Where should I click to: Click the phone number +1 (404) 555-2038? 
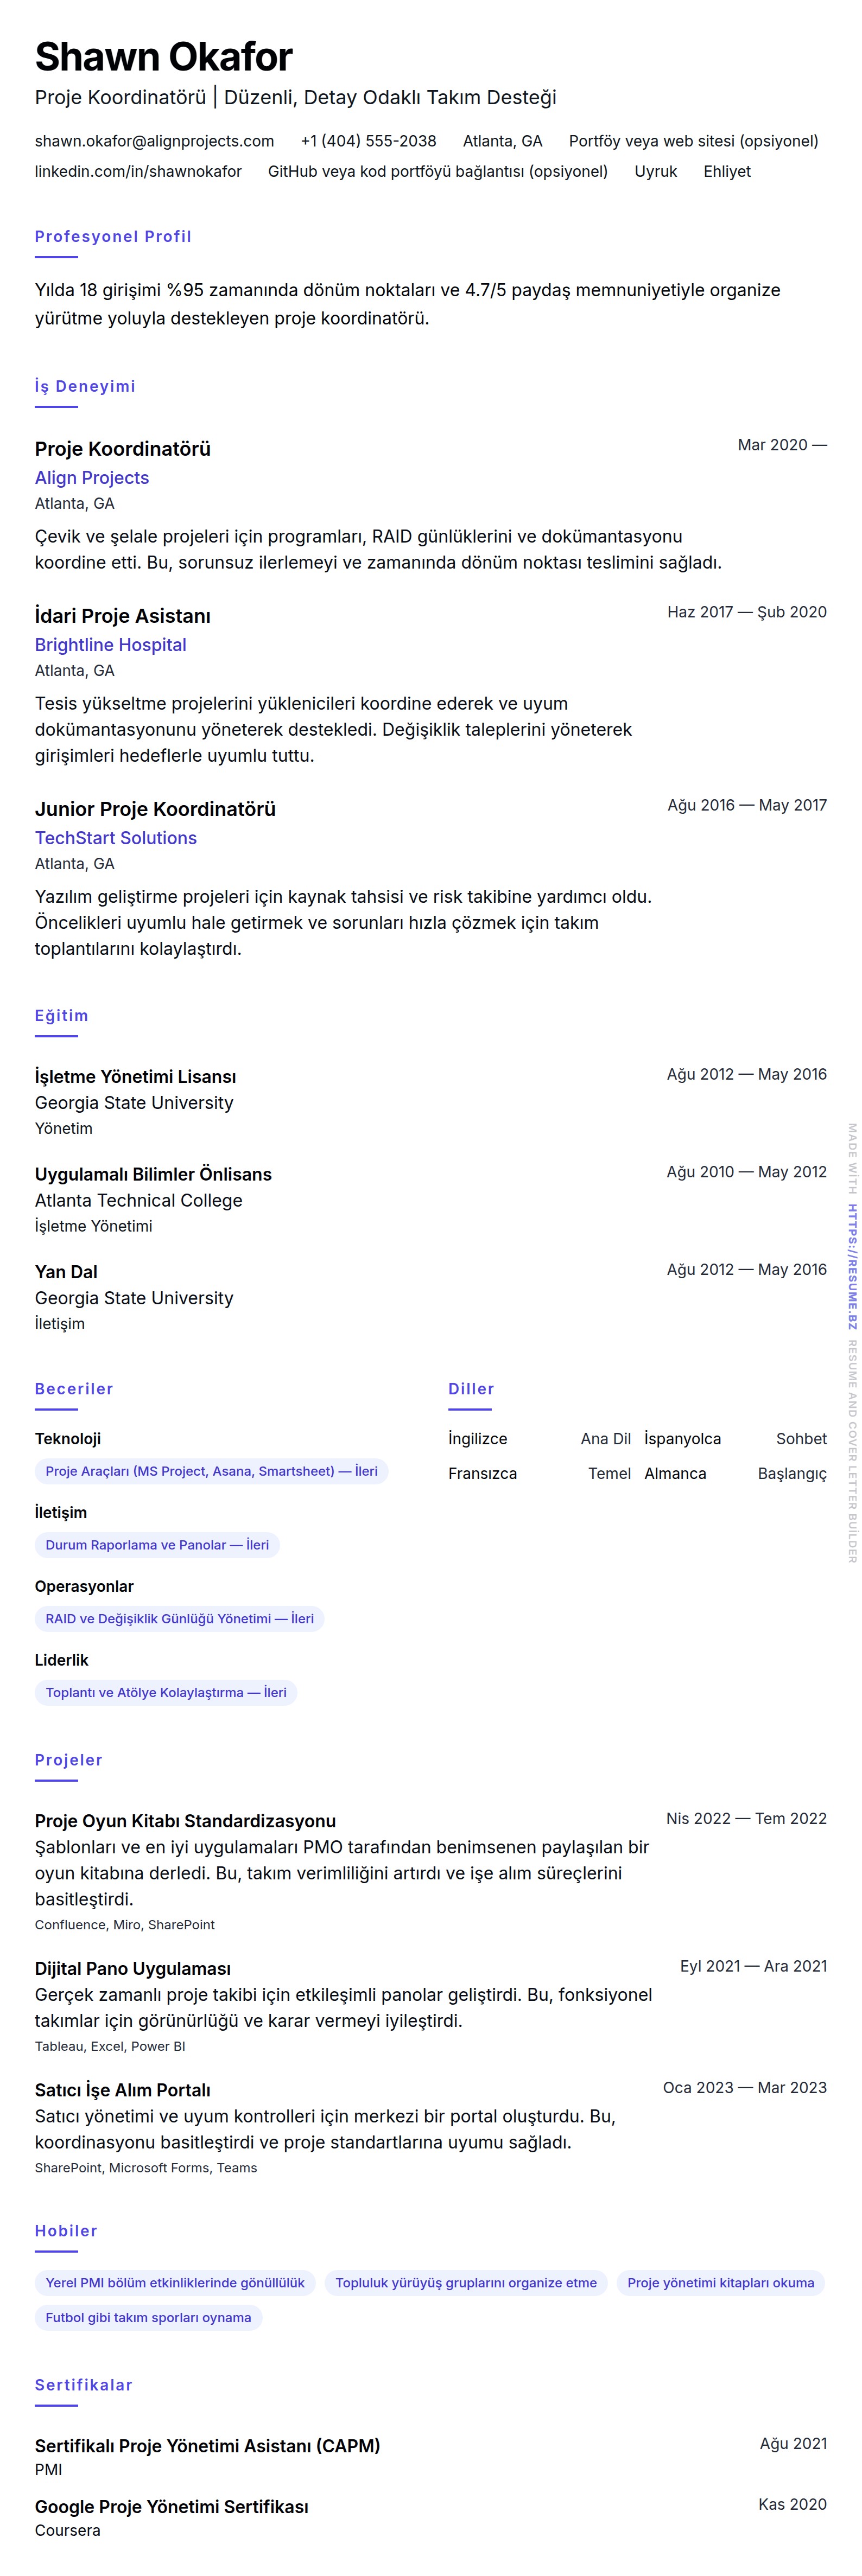(x=368, y=141)
